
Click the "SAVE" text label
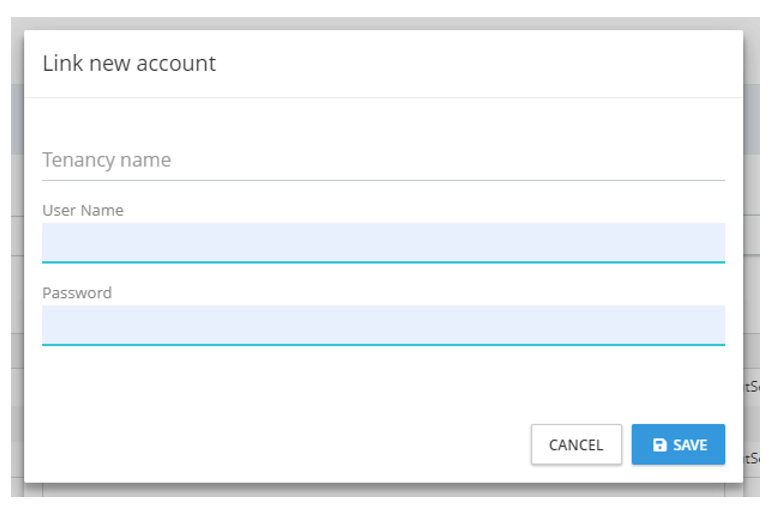click(690, 445)
